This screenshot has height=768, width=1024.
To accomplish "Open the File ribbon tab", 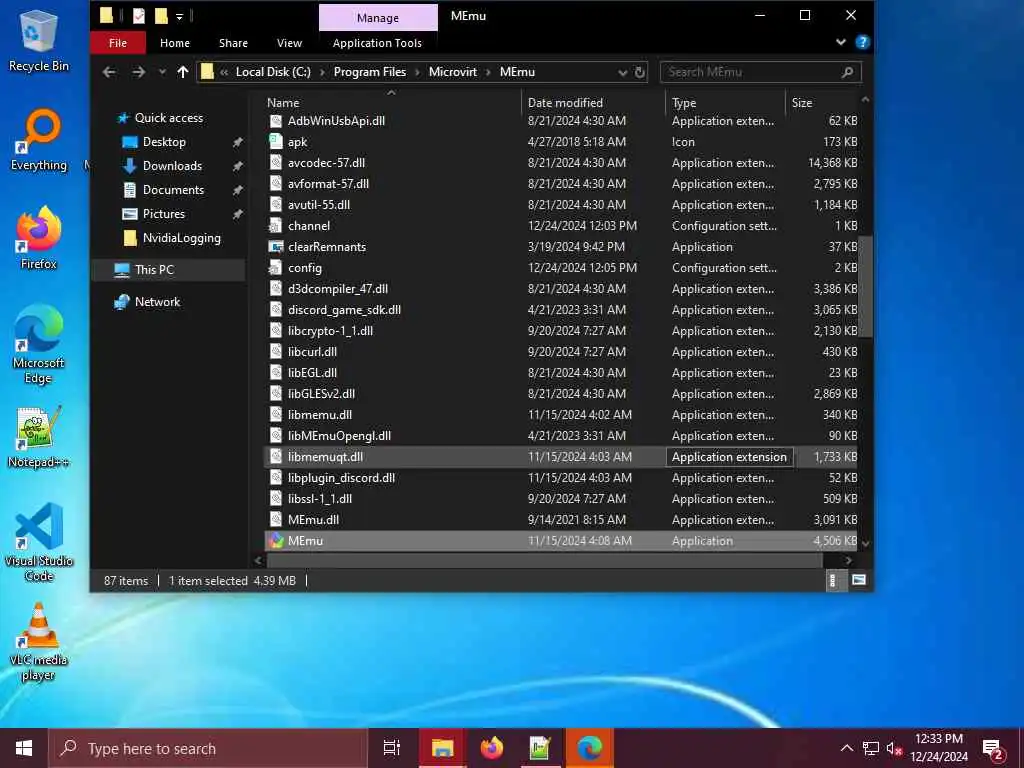I will [118, 43].
